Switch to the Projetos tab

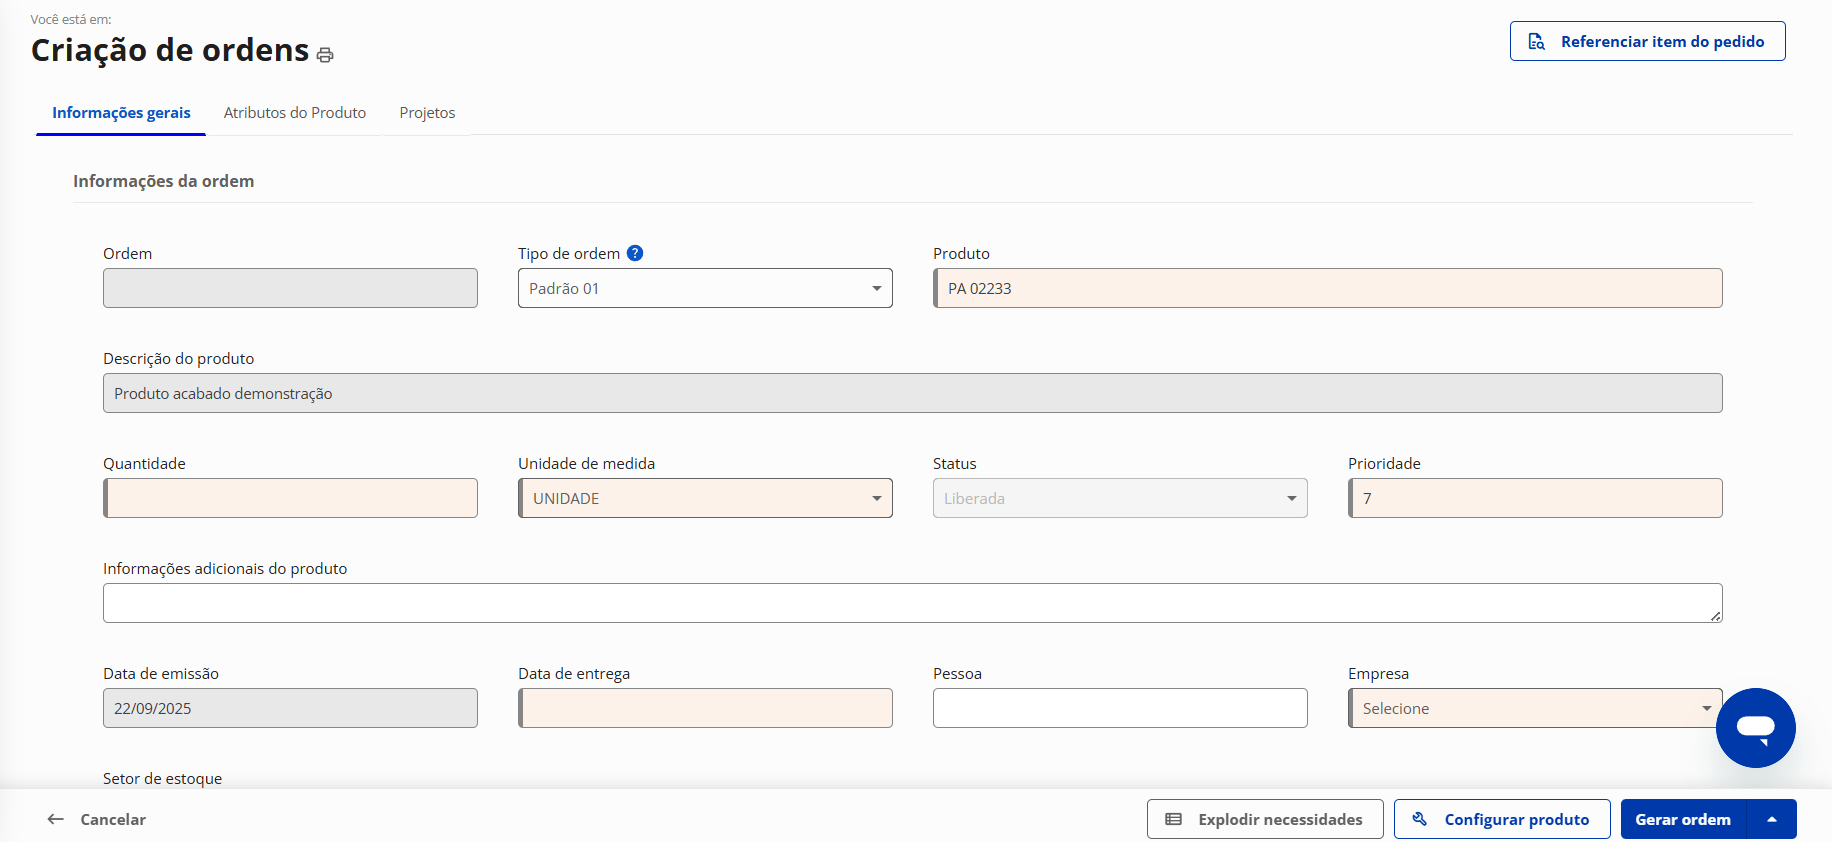click(427, 113)
